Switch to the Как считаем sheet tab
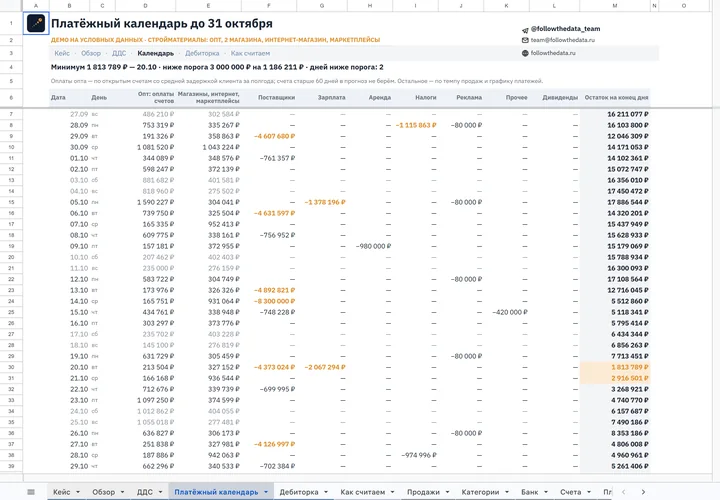The width and height of the screenshot is (720, 500). [363, 492]
